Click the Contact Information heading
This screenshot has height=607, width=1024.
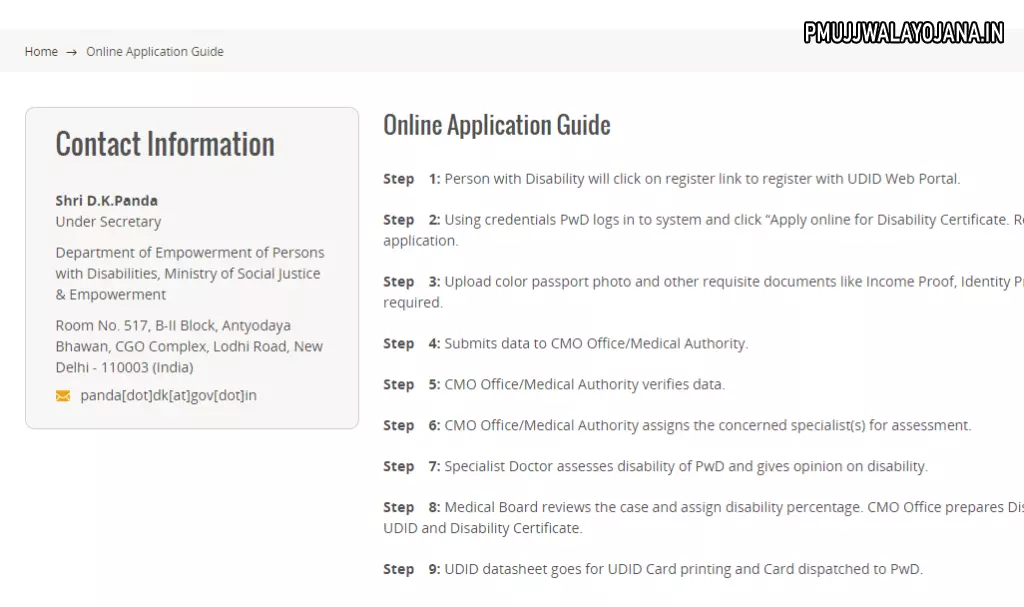coord(165,144)
